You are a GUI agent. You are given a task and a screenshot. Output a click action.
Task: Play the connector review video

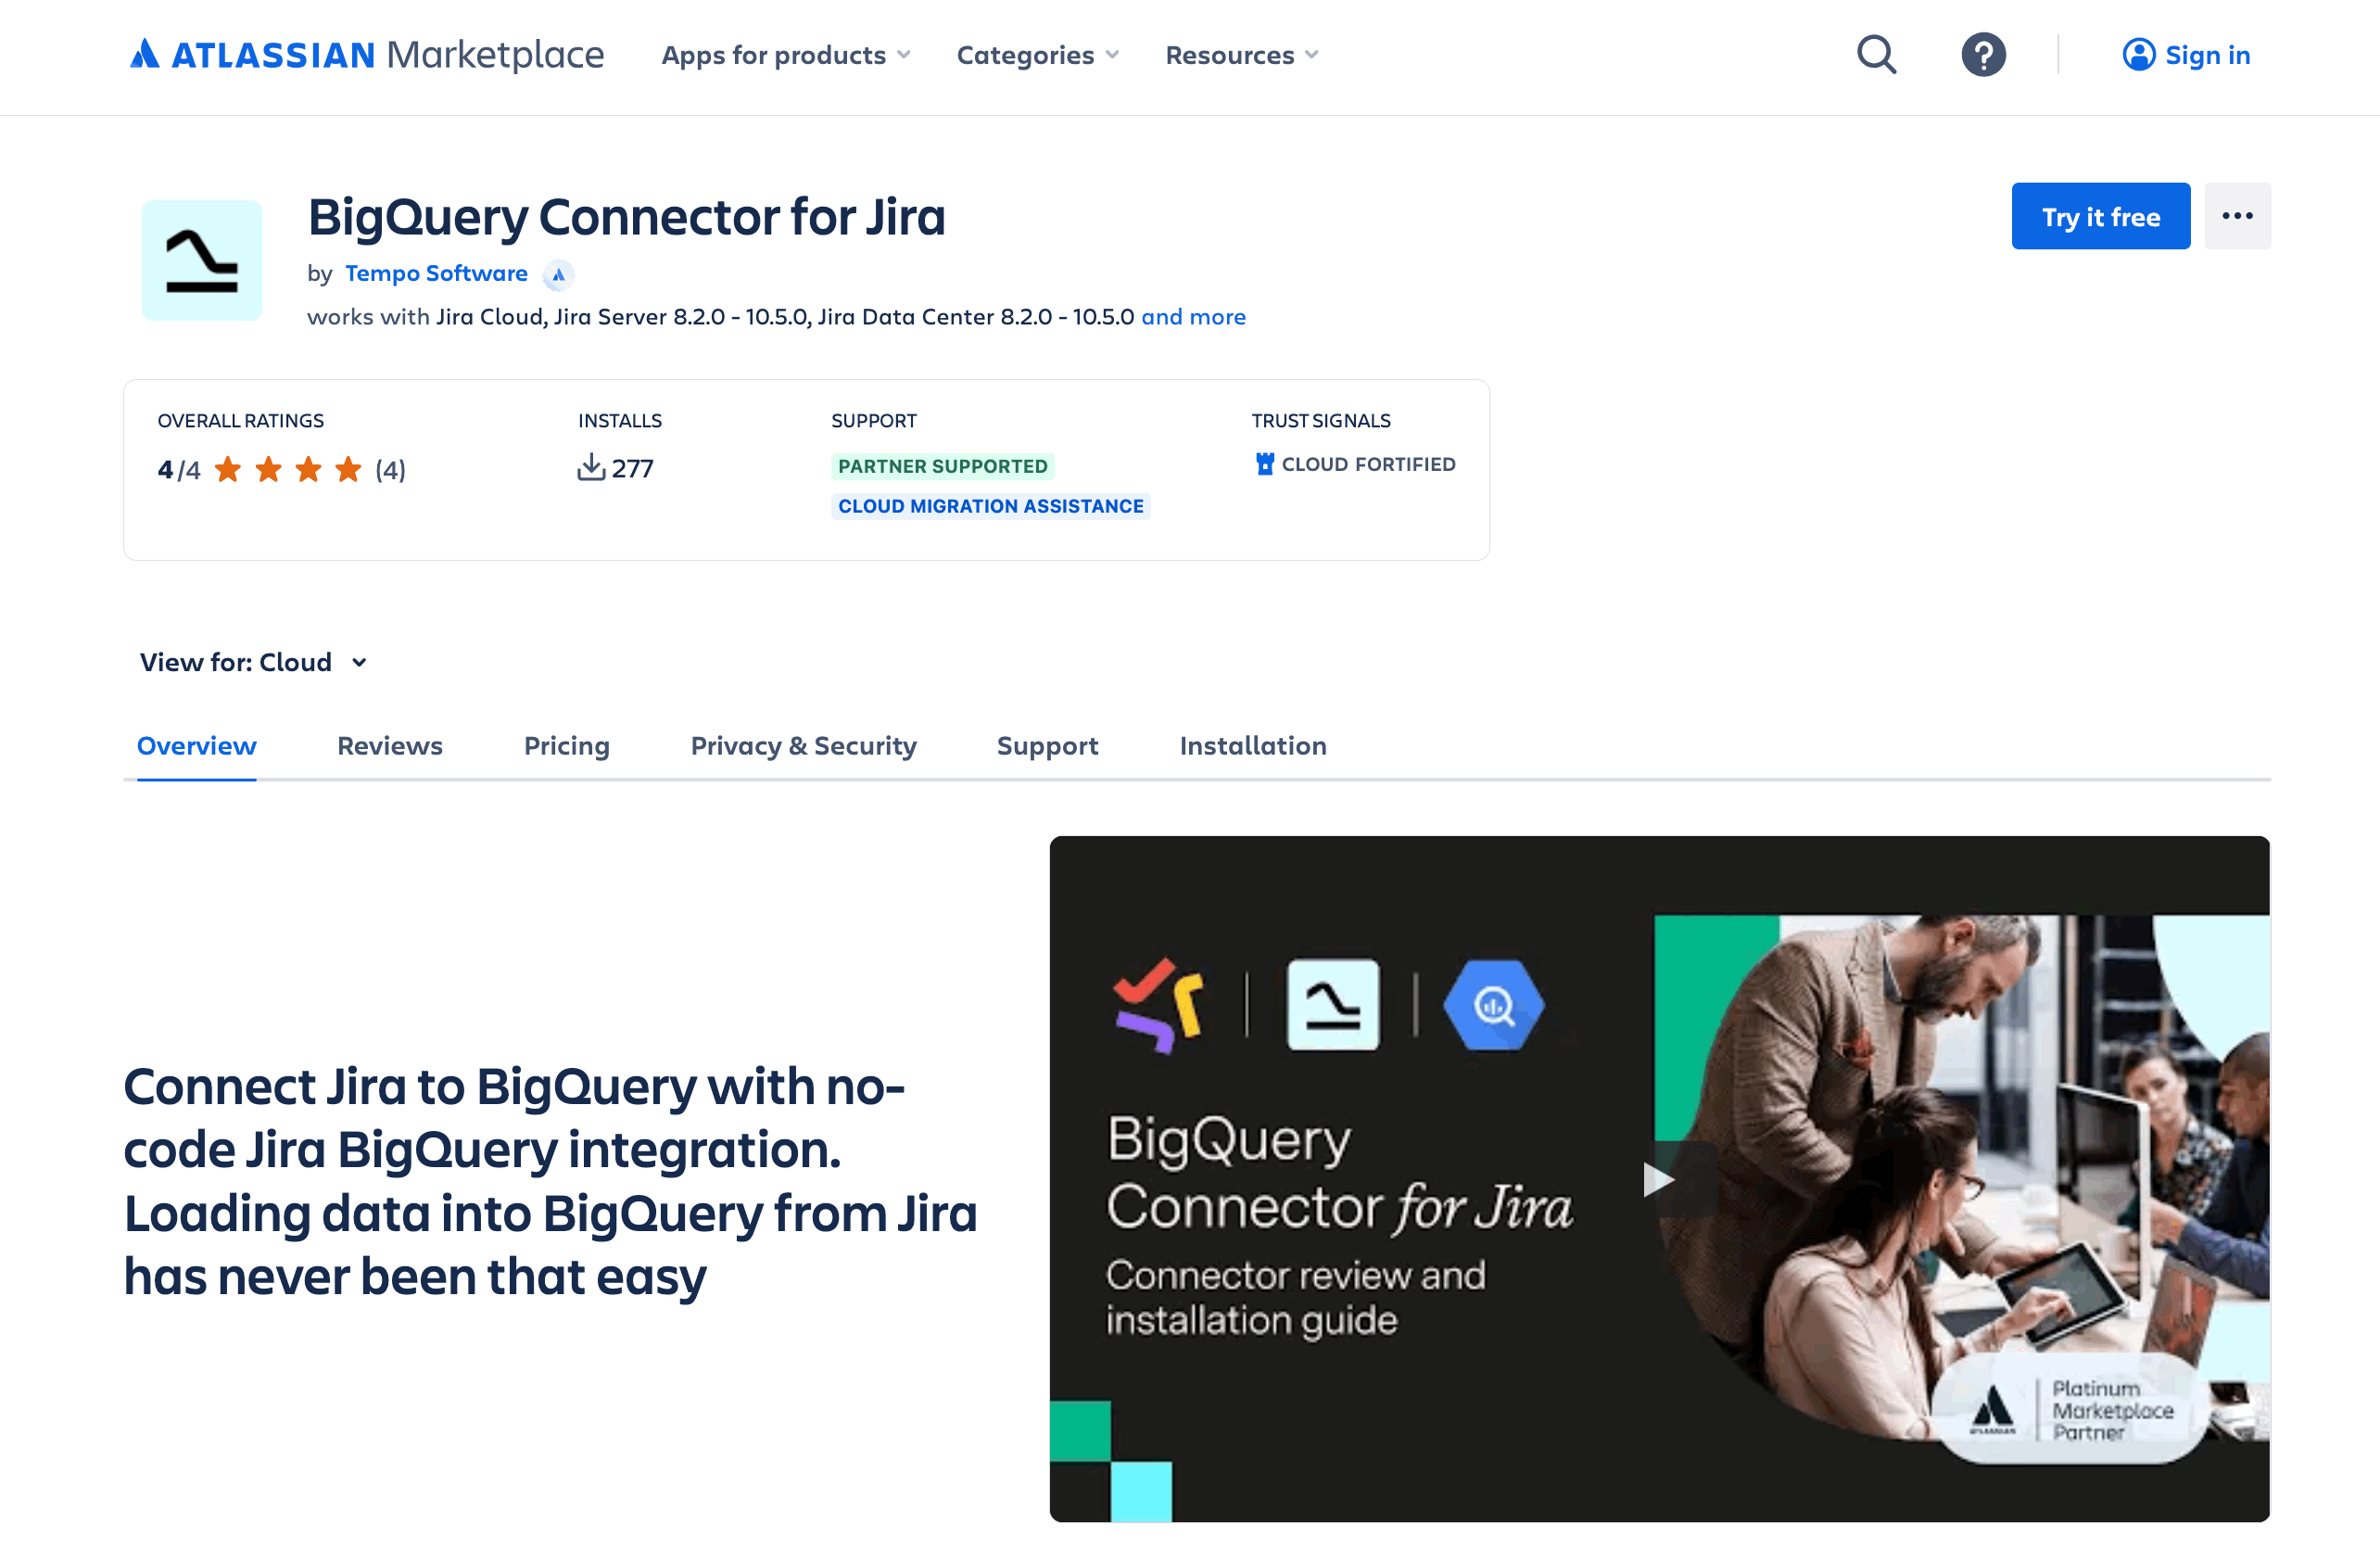pos(1661,1179)
